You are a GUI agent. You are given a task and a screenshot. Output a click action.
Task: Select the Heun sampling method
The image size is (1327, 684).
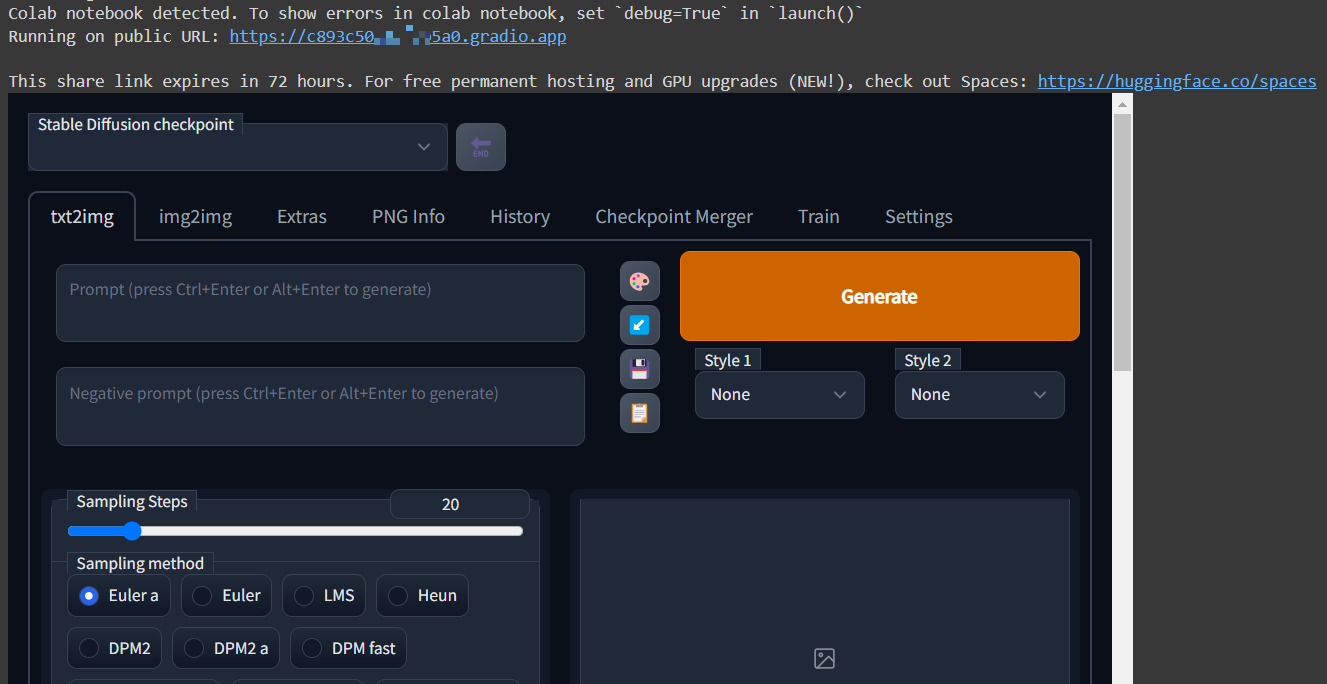[x=422, y=595]
